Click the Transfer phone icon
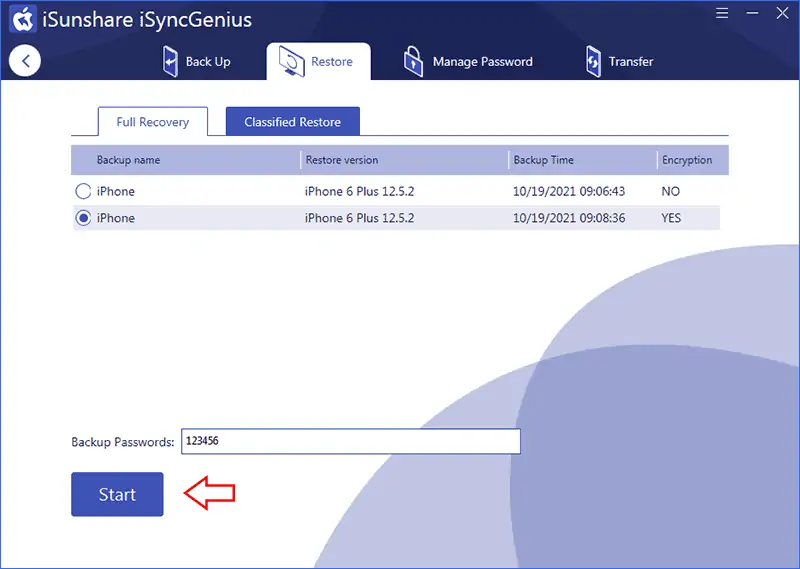Screen dimensions: 800x569 pos(593,61)
